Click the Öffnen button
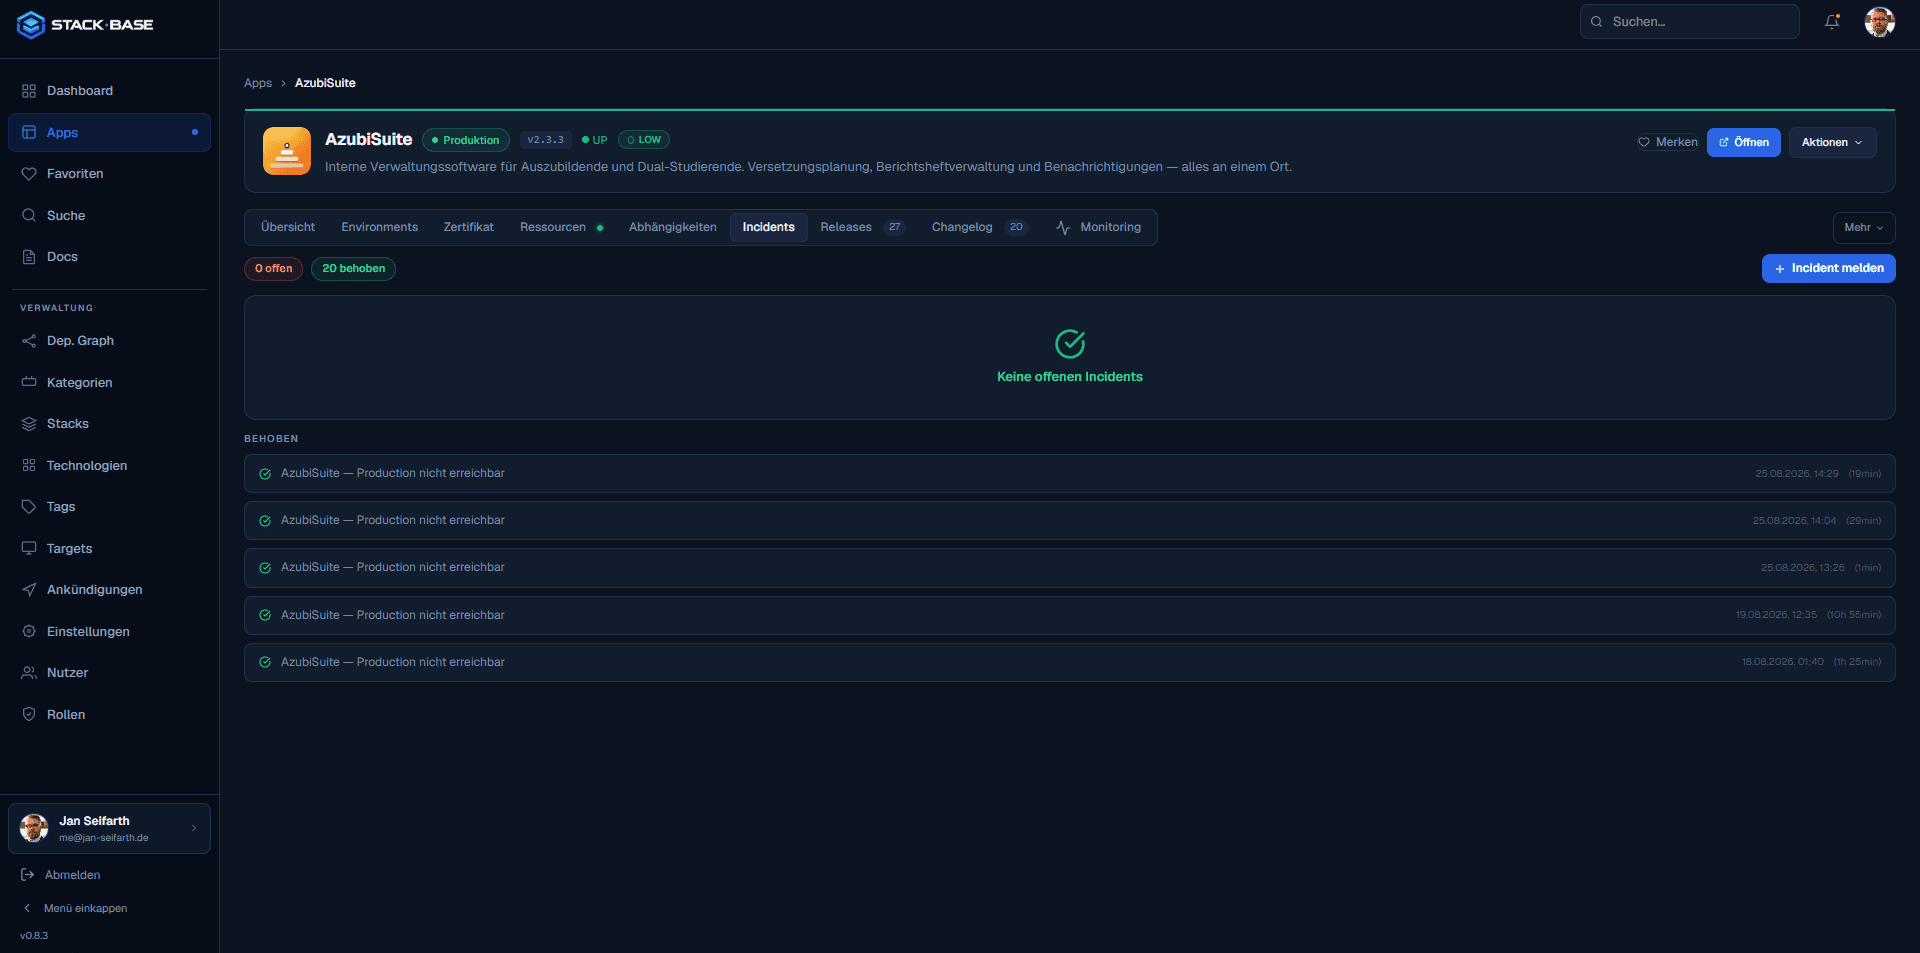Viewport: 1920px width, 953px height. coord(1743,142)
